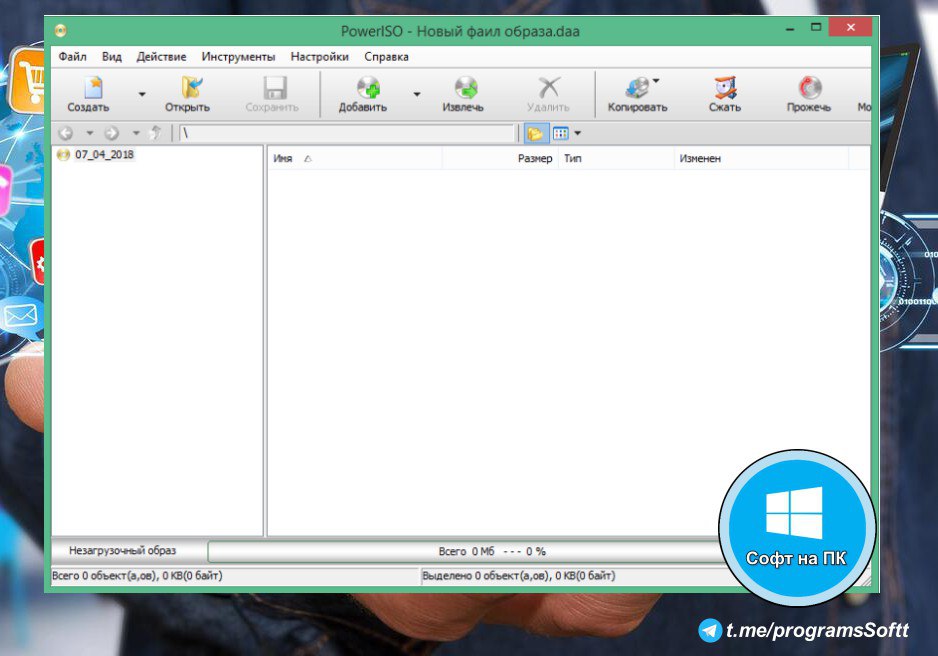Image resolution: width=938 pixels, height=656 pixels.
Task: Click the Извлечь (Extract) icon
Action: (463, 89)
